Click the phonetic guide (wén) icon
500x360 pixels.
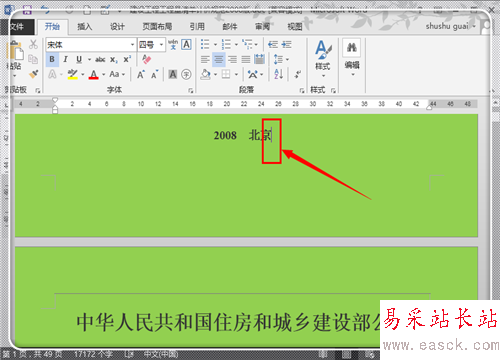[173, 44]
